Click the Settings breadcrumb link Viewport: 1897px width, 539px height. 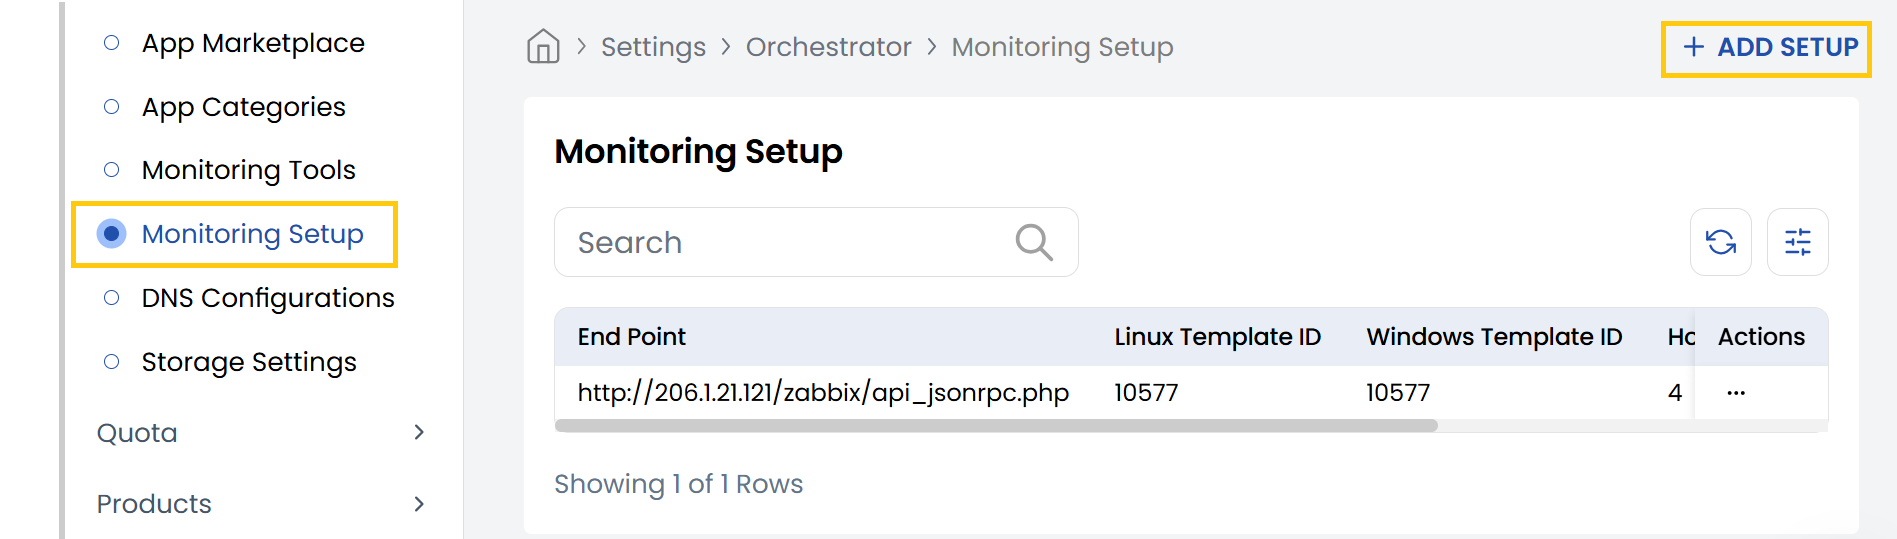point(653,47)
